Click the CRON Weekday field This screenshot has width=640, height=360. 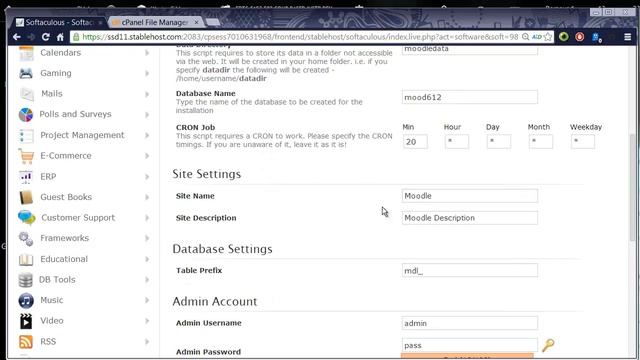[583, 142]
